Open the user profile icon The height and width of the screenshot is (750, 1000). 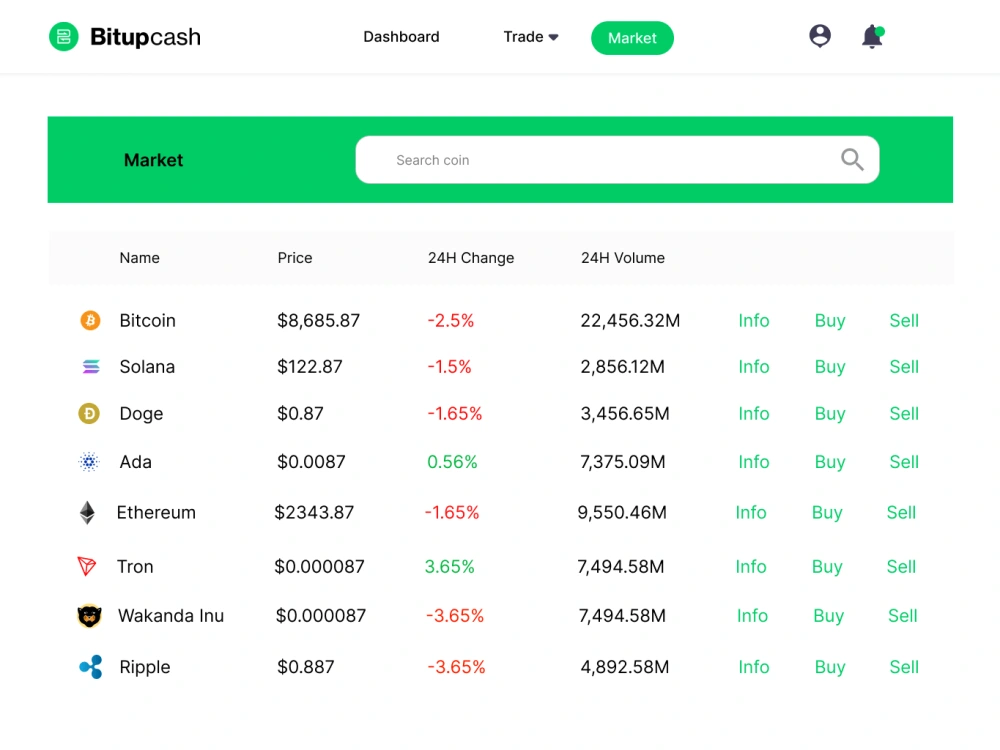point(820,36)
